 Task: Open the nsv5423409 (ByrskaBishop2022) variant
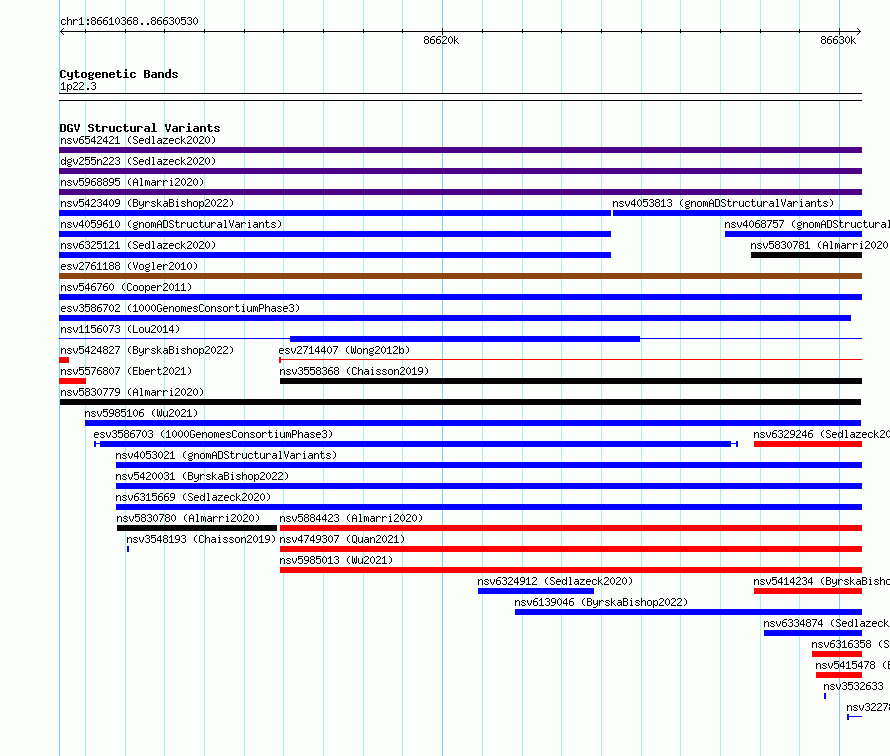(x=147, y=203)
